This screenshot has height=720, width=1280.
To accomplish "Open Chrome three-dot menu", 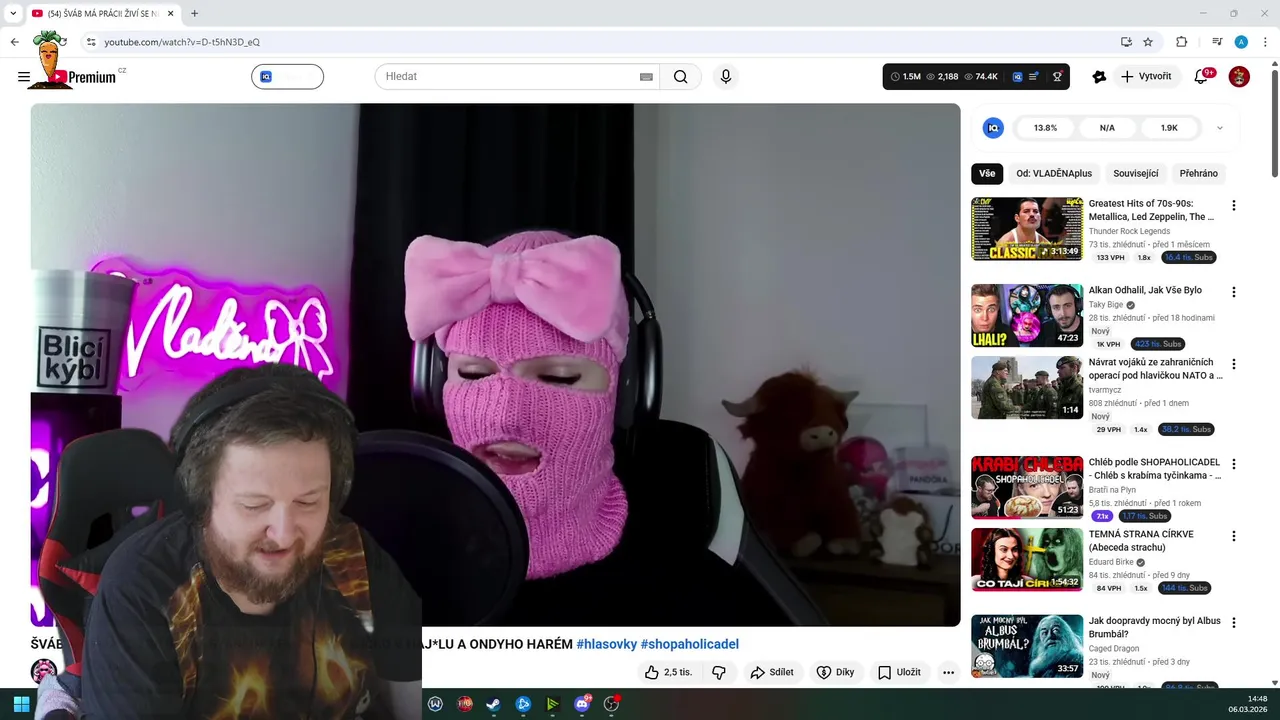I will click(1264, 42).
